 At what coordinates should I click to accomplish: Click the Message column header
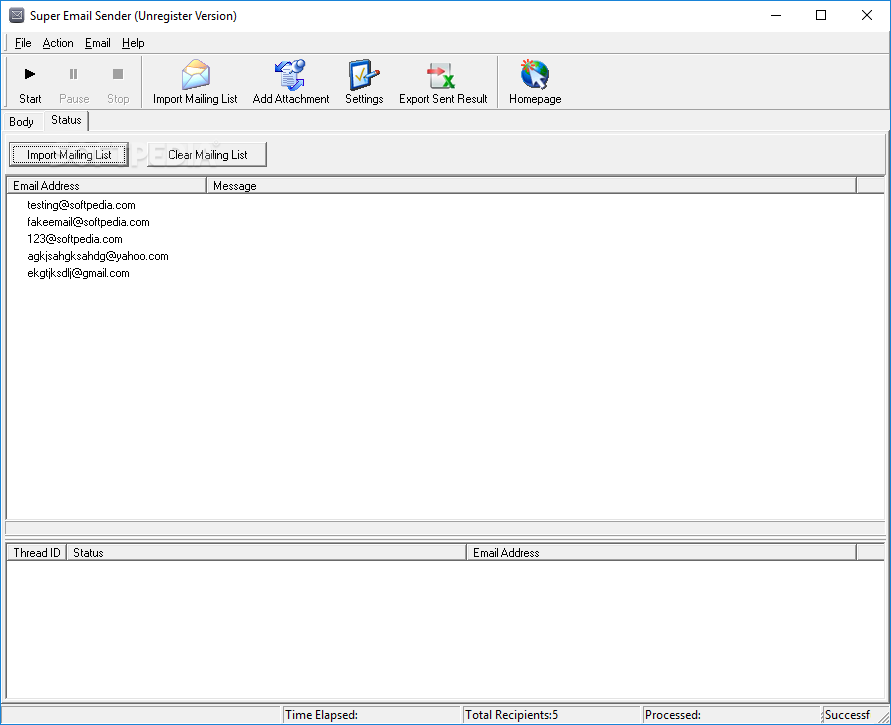pyautogui.click(x=531, y=186)
